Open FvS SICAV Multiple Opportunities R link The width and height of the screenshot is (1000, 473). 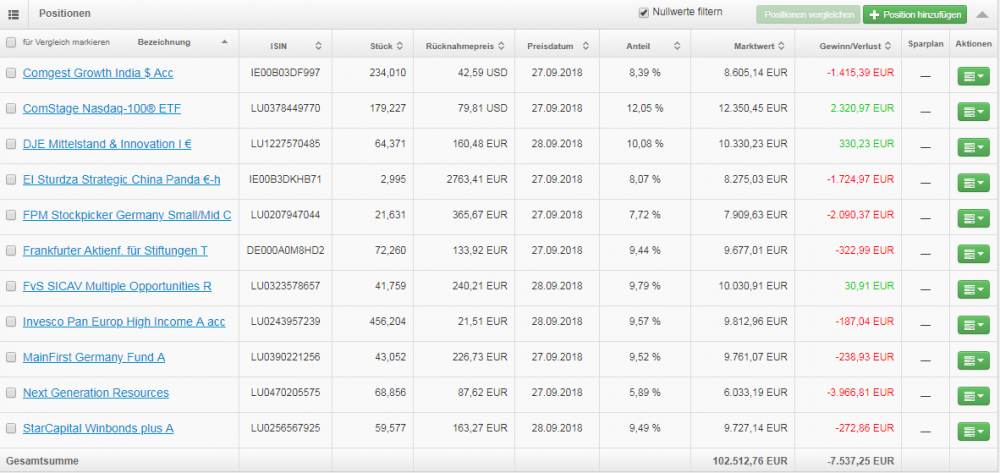tap(117, 287)
